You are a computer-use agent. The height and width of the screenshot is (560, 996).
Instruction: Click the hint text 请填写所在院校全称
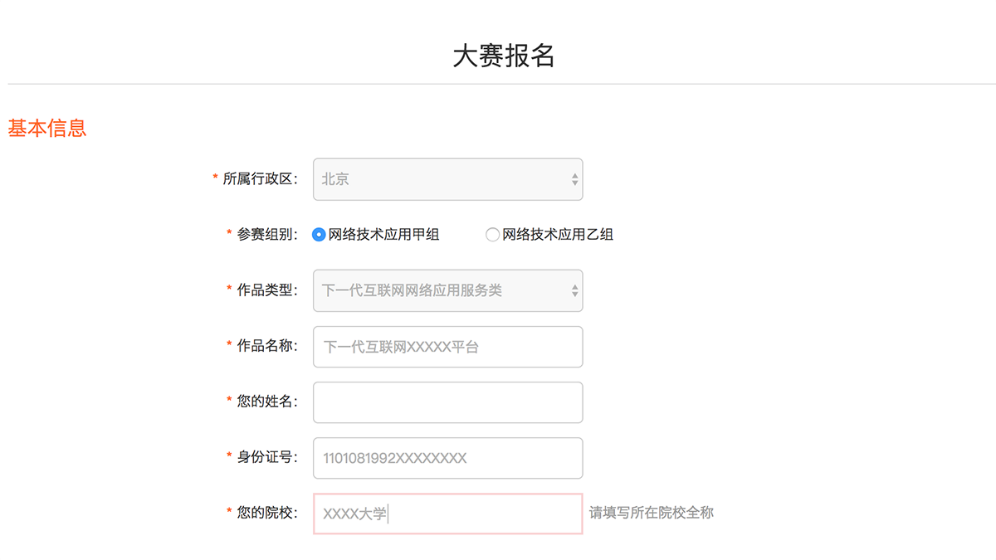pyautogui.click(x=651, y=513)
